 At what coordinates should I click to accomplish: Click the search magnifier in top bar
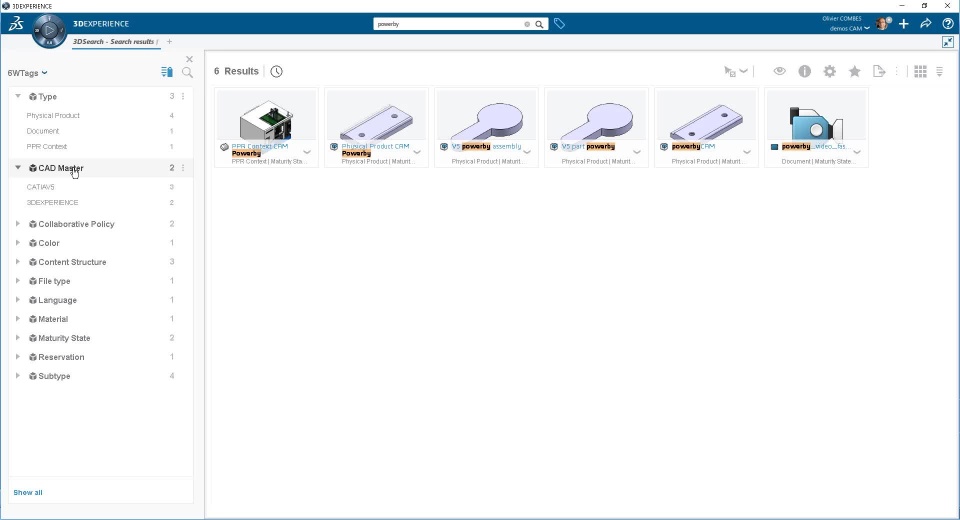539,24
